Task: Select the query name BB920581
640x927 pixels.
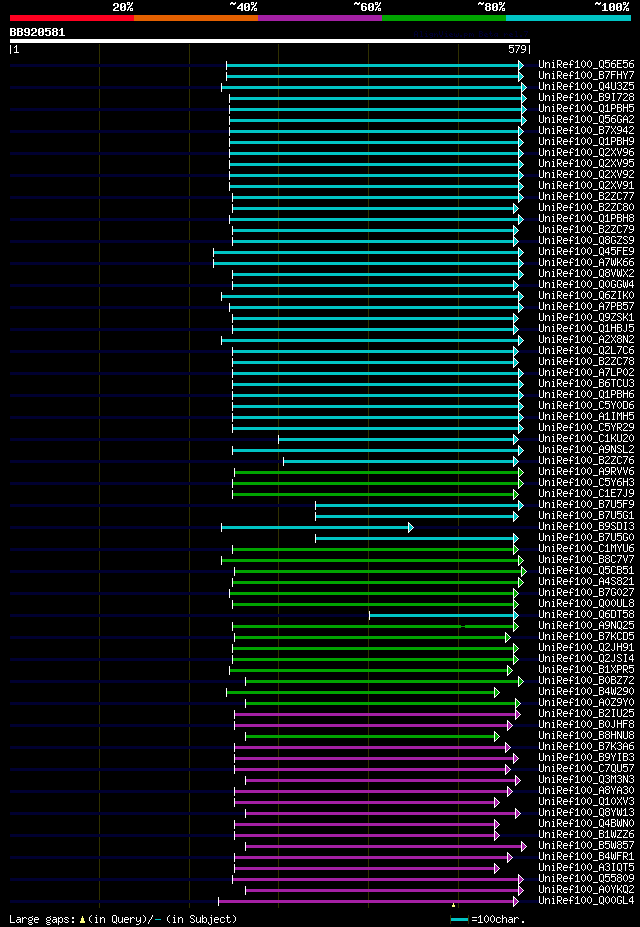Action: point(37,33)
